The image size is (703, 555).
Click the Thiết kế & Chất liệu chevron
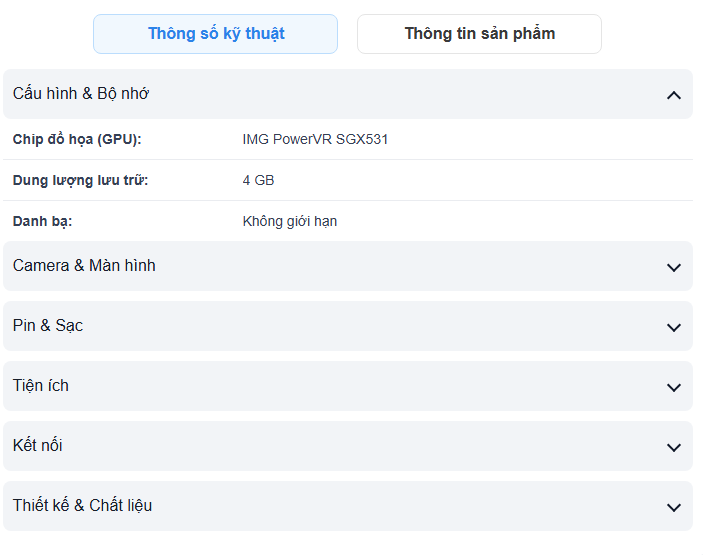tap(673, 507)
